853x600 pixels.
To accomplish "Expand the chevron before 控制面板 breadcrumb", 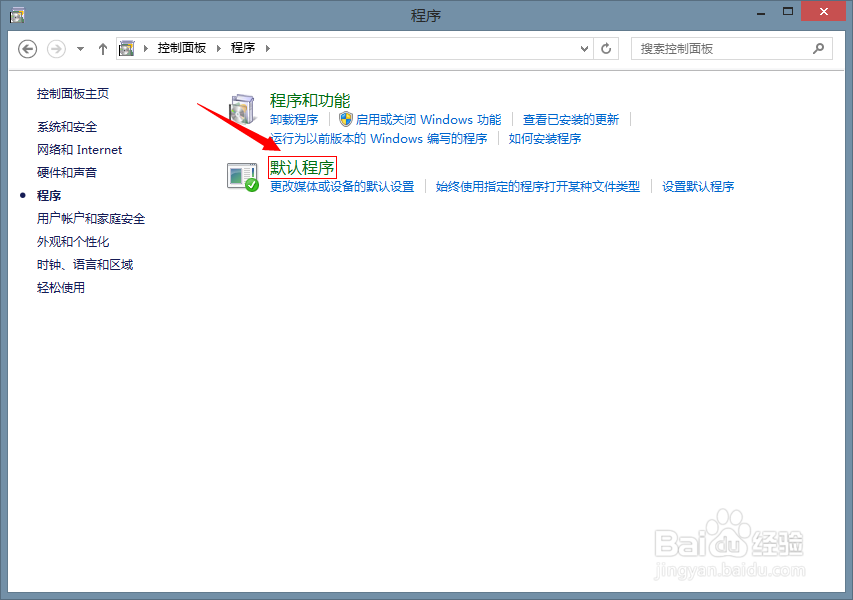I will [x=145, y=48].
